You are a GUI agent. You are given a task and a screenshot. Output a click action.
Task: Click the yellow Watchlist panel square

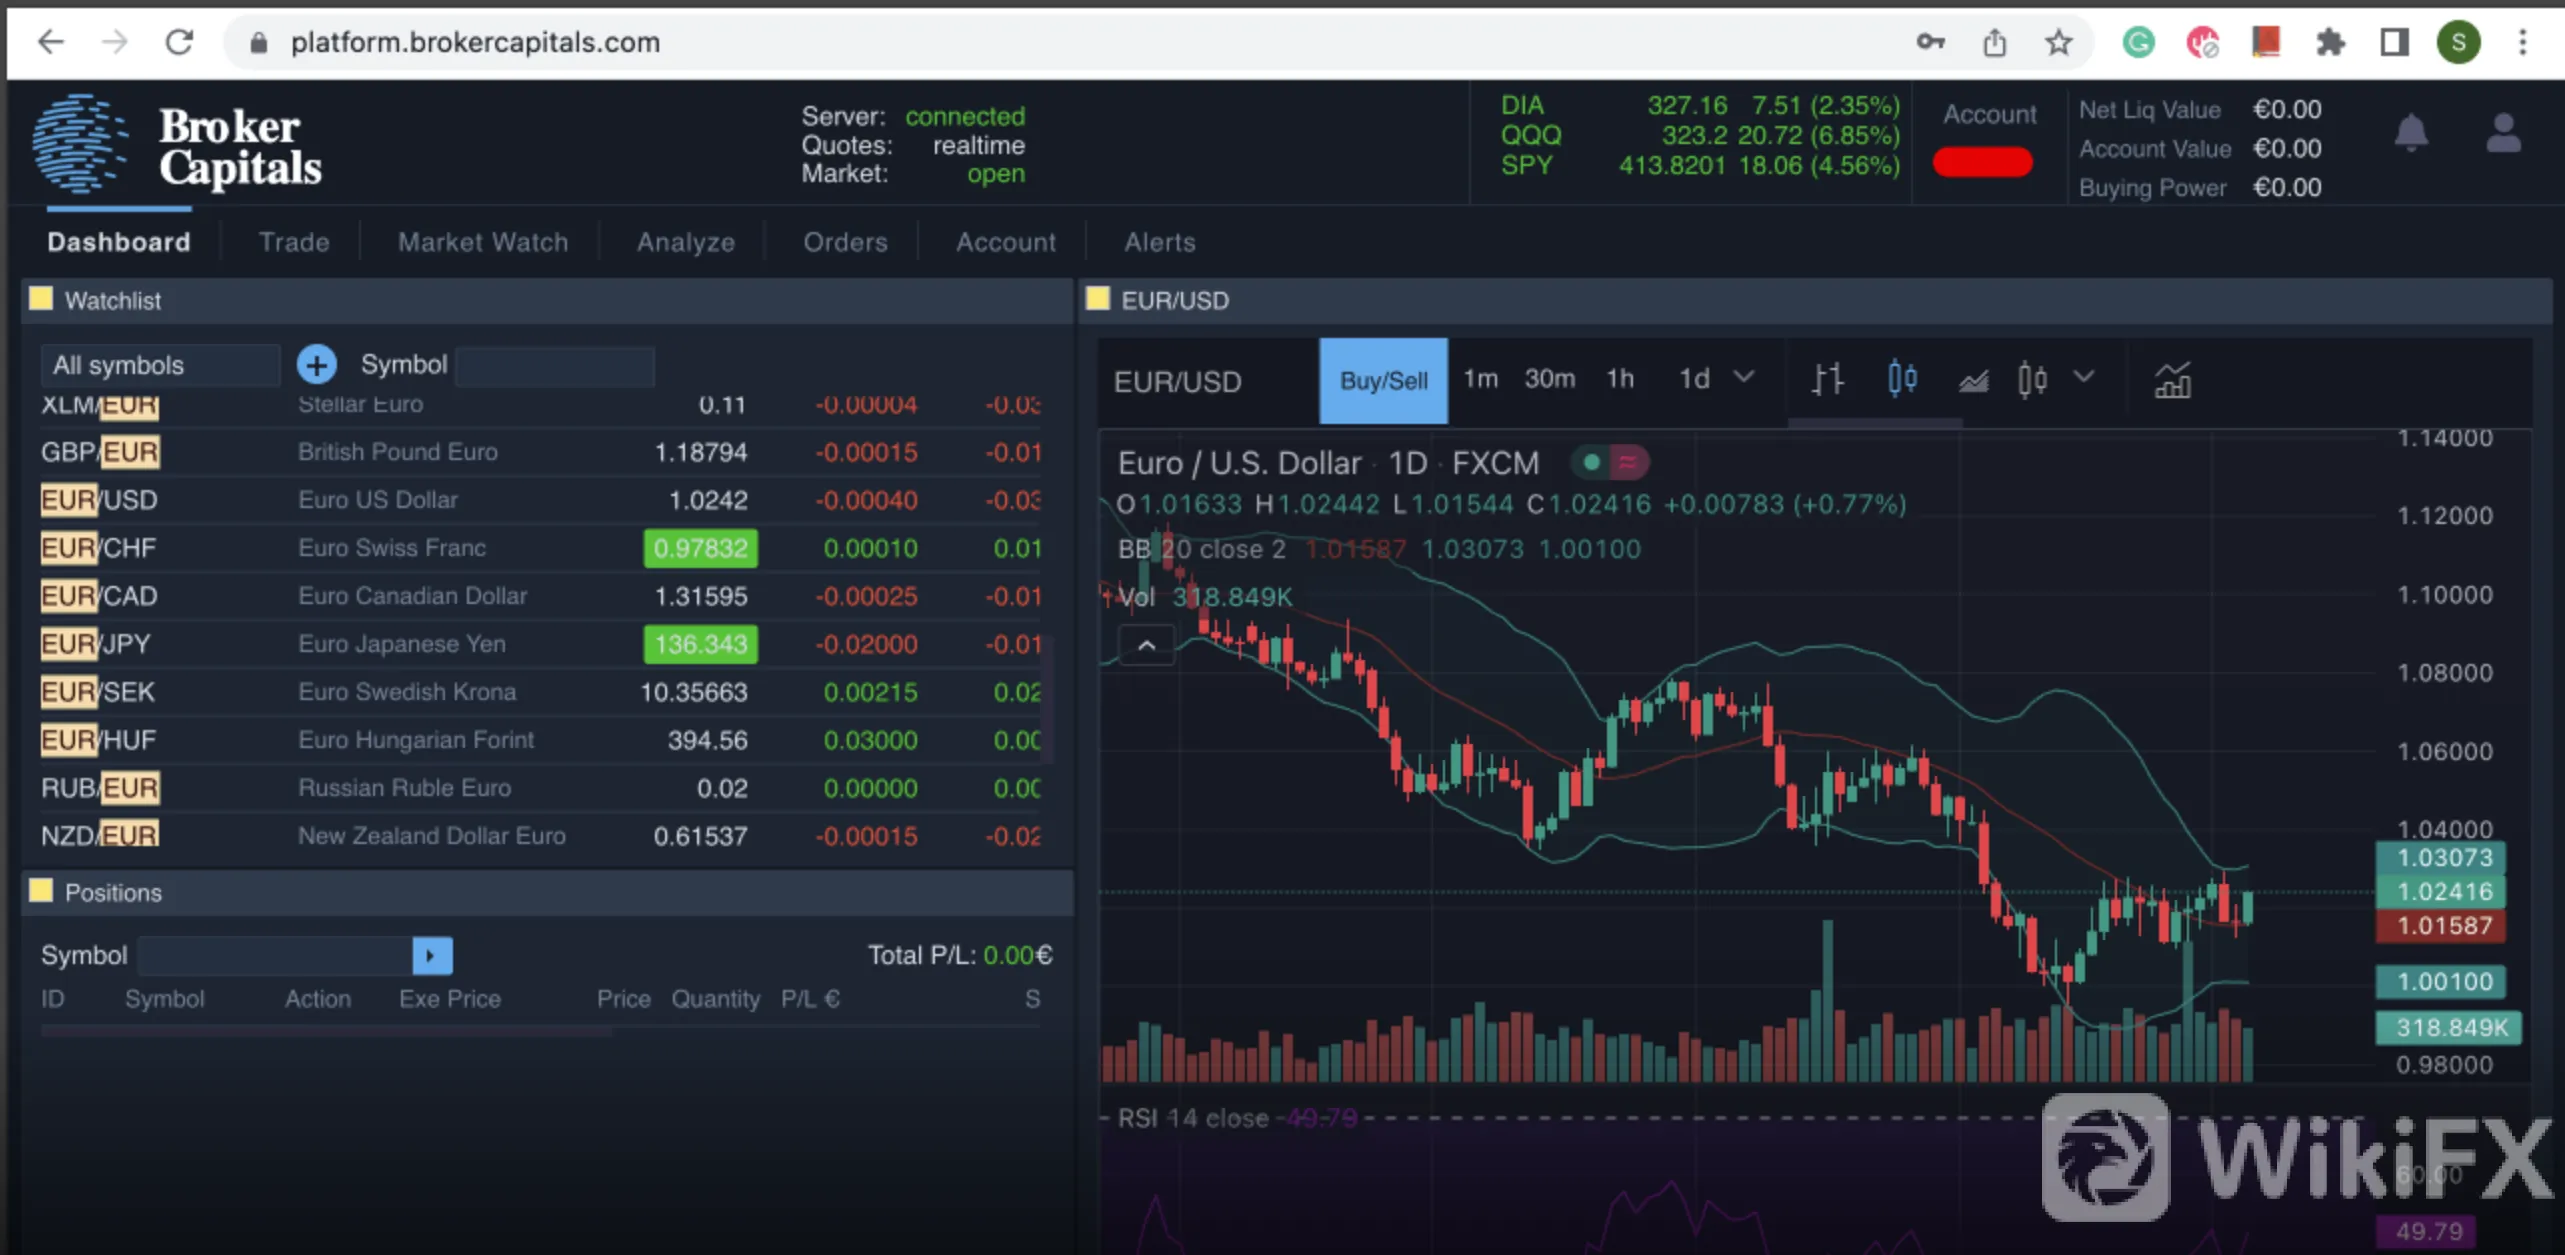point(41,299)
